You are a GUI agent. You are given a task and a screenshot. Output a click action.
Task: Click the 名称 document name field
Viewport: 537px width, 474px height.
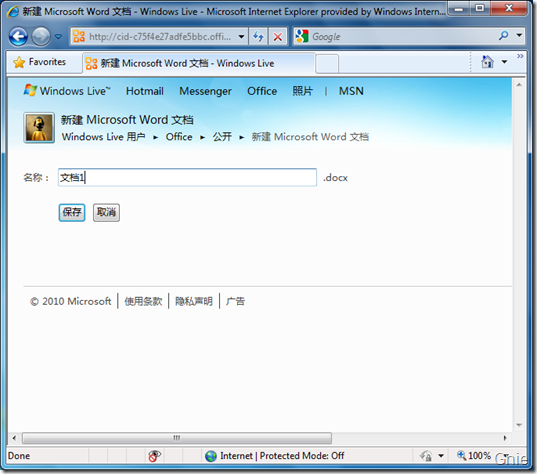(x=187, y=177)
